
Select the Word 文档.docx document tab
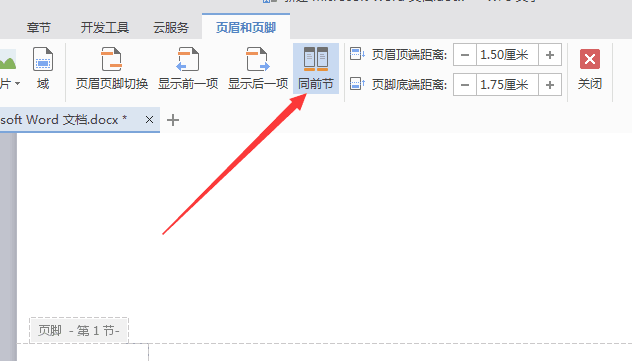80,120
